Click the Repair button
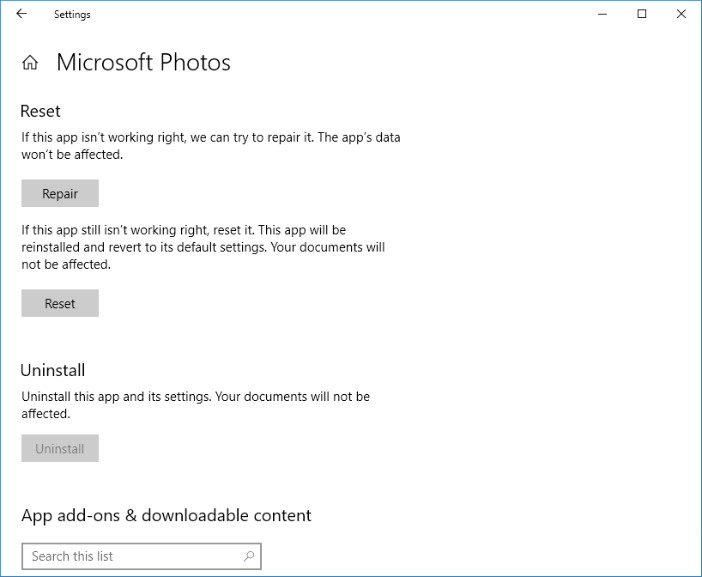The image size is (702, 577). [60, 193]
